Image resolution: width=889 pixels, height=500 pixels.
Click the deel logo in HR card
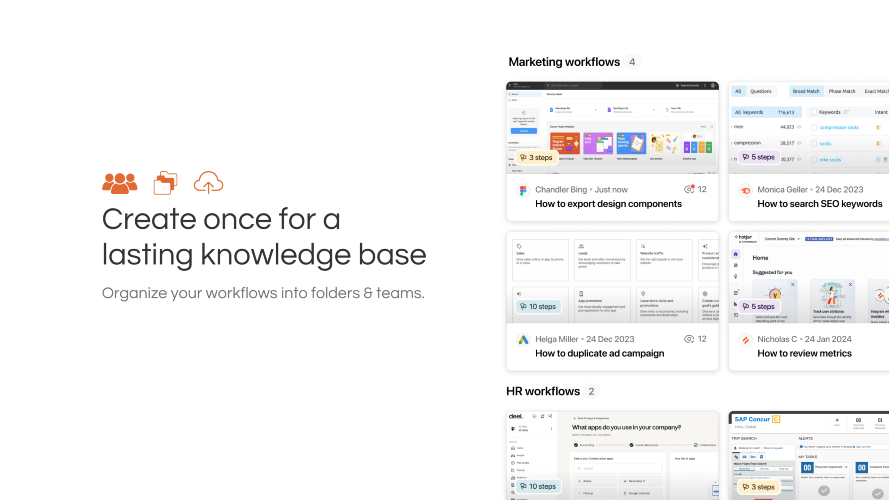pyautogui.click(x=515, y=416)
